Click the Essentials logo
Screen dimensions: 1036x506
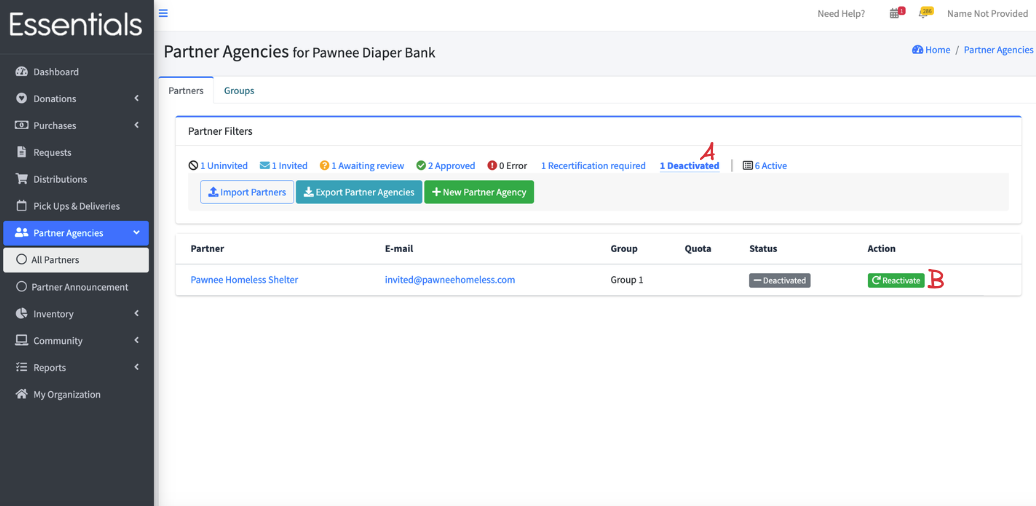click(76, 24)
